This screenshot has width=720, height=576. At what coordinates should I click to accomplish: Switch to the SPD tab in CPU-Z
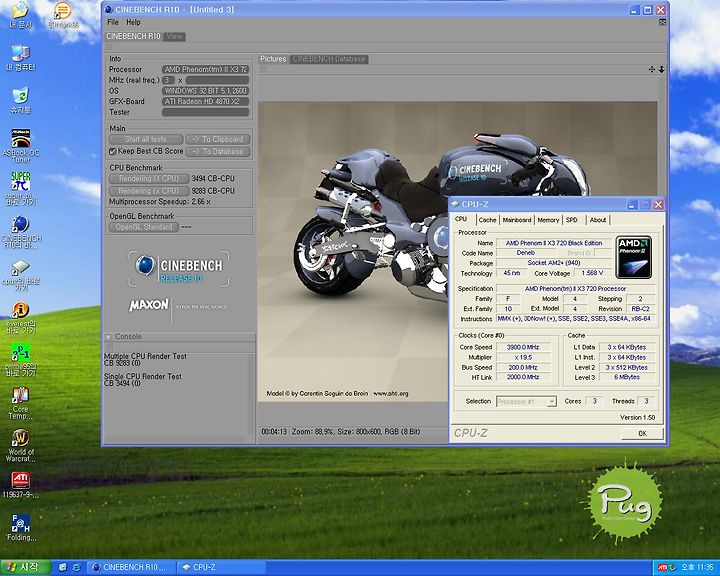pos(572,220)
